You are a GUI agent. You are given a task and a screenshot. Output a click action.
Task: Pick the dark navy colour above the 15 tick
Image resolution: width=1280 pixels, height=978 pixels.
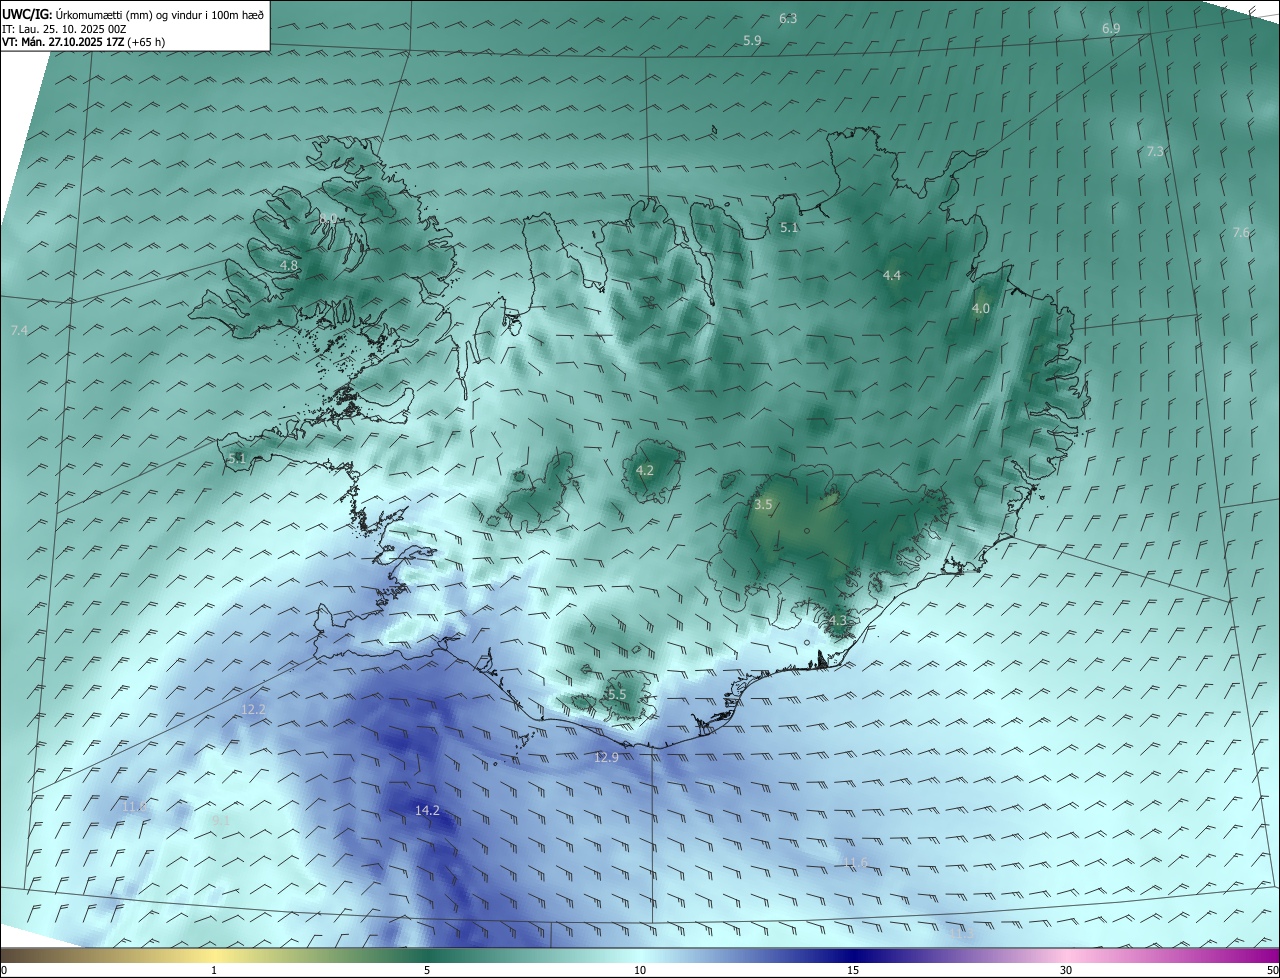point(853,955)
